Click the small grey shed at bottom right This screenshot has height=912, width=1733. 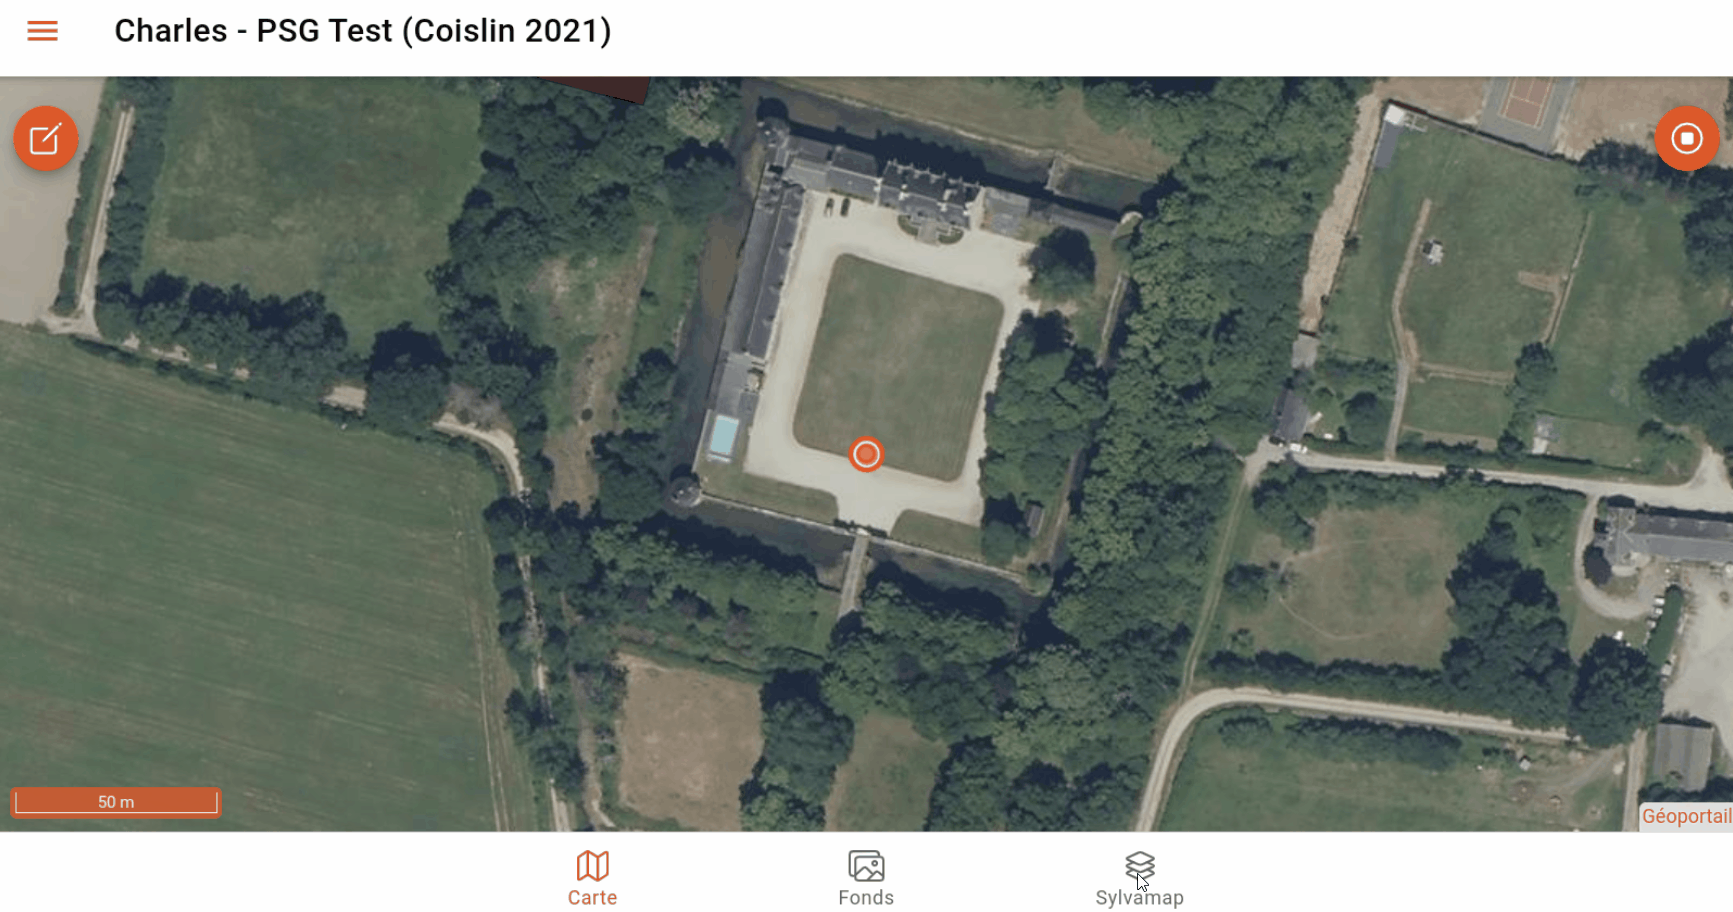(x=1683, y=756)
